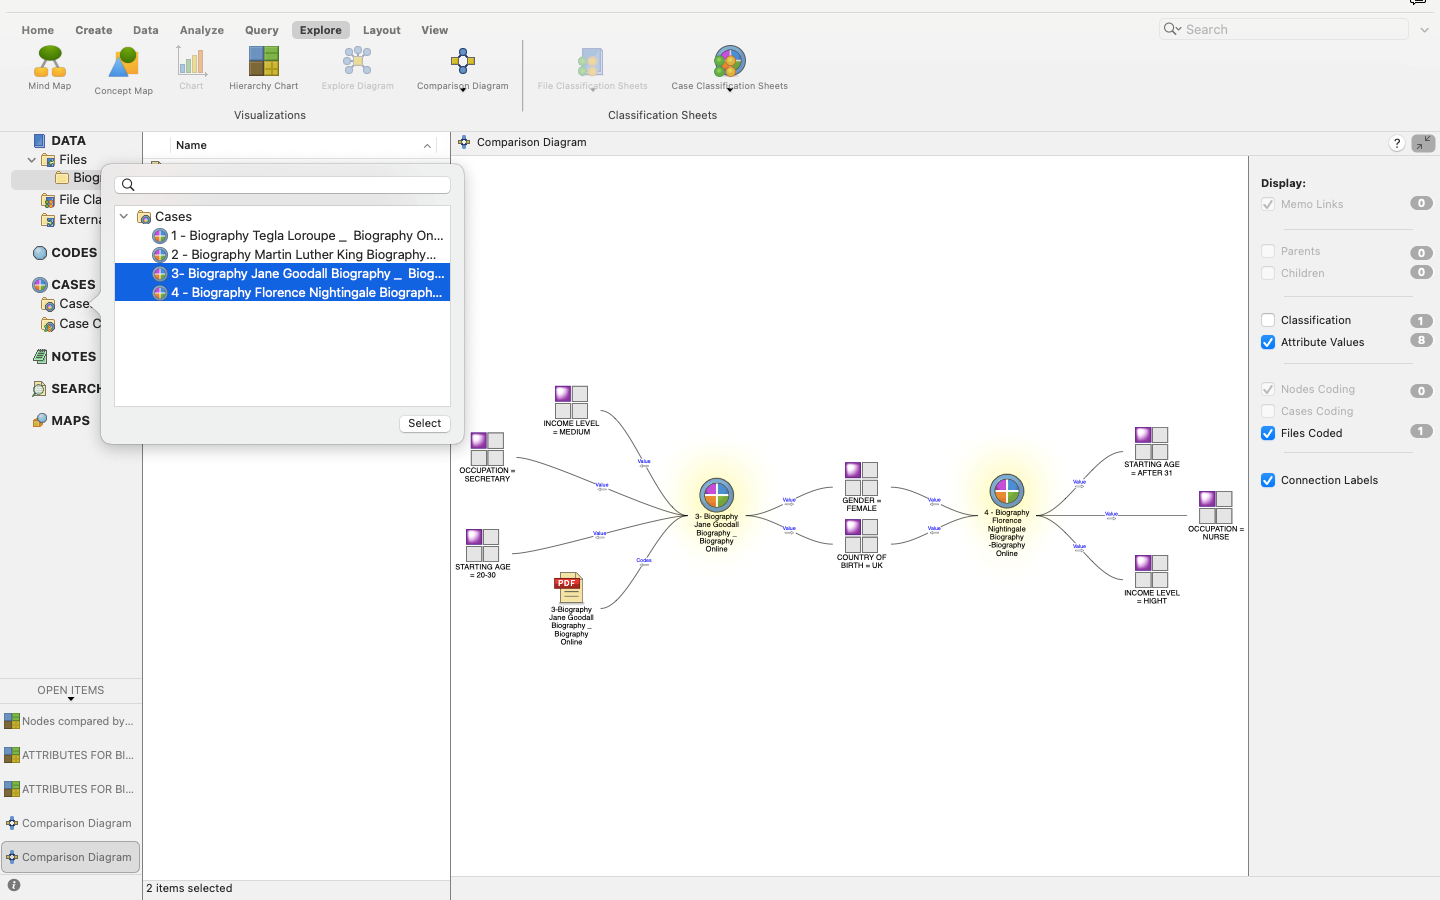Create a Concept Map
The height and width of the screenshot is (900, 1440).
123,70
